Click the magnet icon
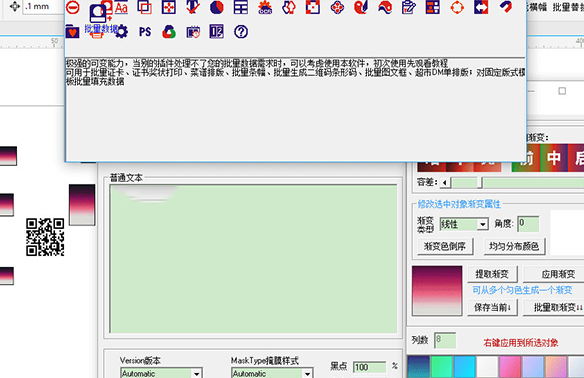Image resolution: width=584 pixels, height=378 pixels. click(505, 7)
